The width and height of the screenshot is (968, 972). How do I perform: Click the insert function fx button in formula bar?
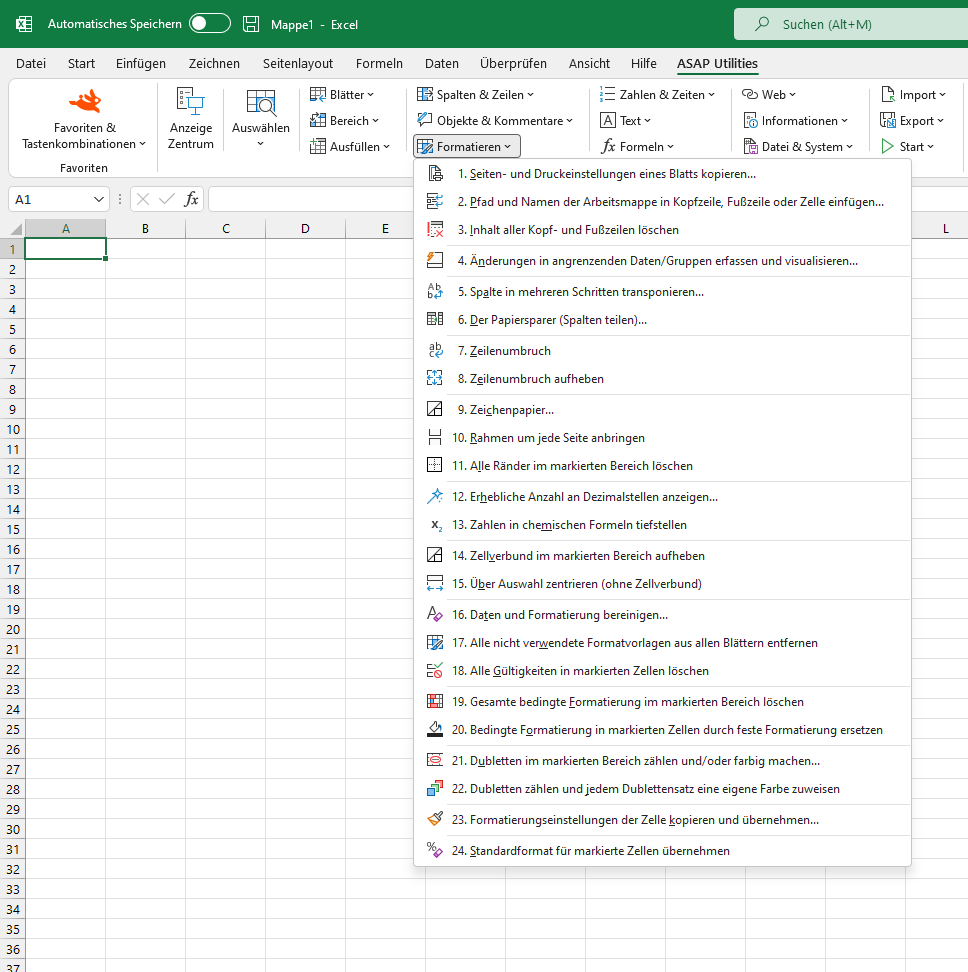point(191,199)
